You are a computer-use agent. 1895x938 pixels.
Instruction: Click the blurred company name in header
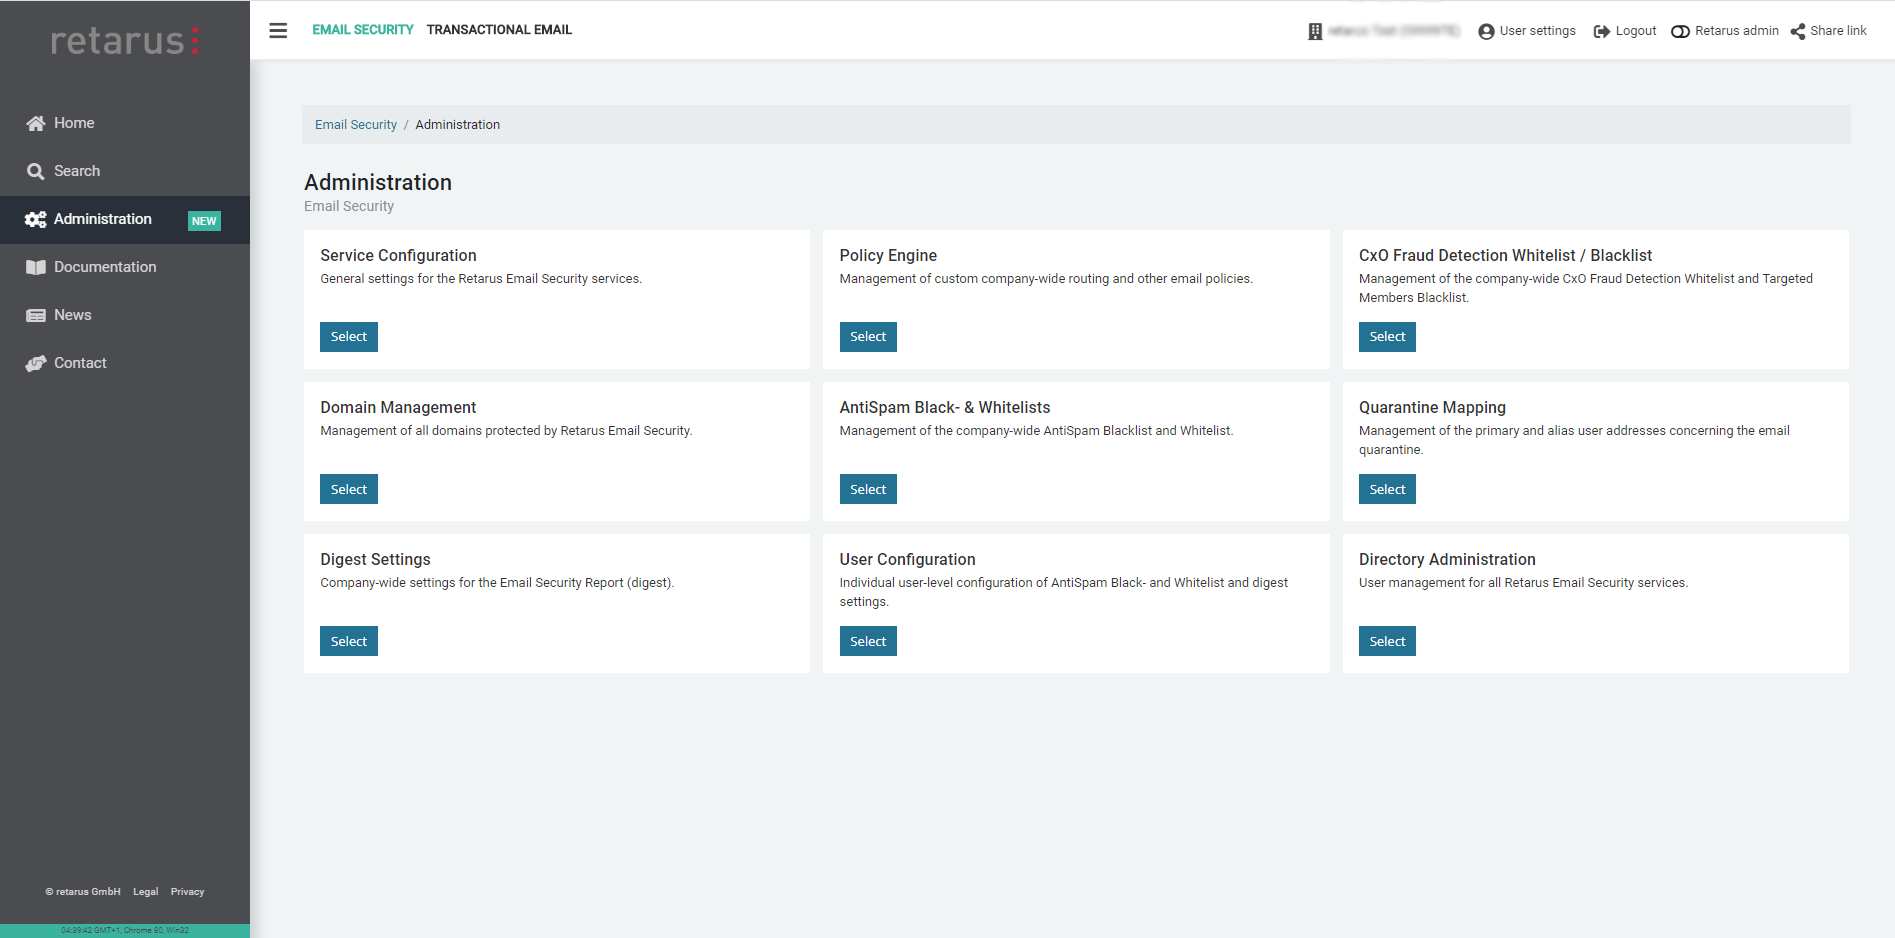point(1393,31)
